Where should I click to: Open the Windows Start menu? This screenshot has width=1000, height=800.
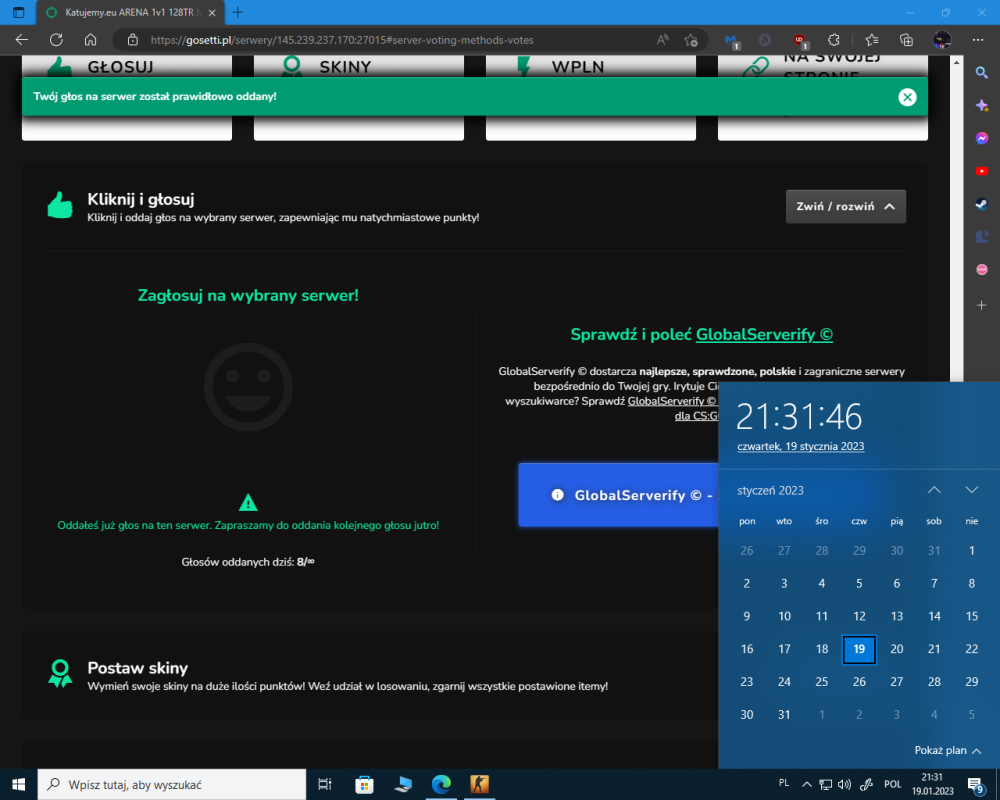[18, 784]
